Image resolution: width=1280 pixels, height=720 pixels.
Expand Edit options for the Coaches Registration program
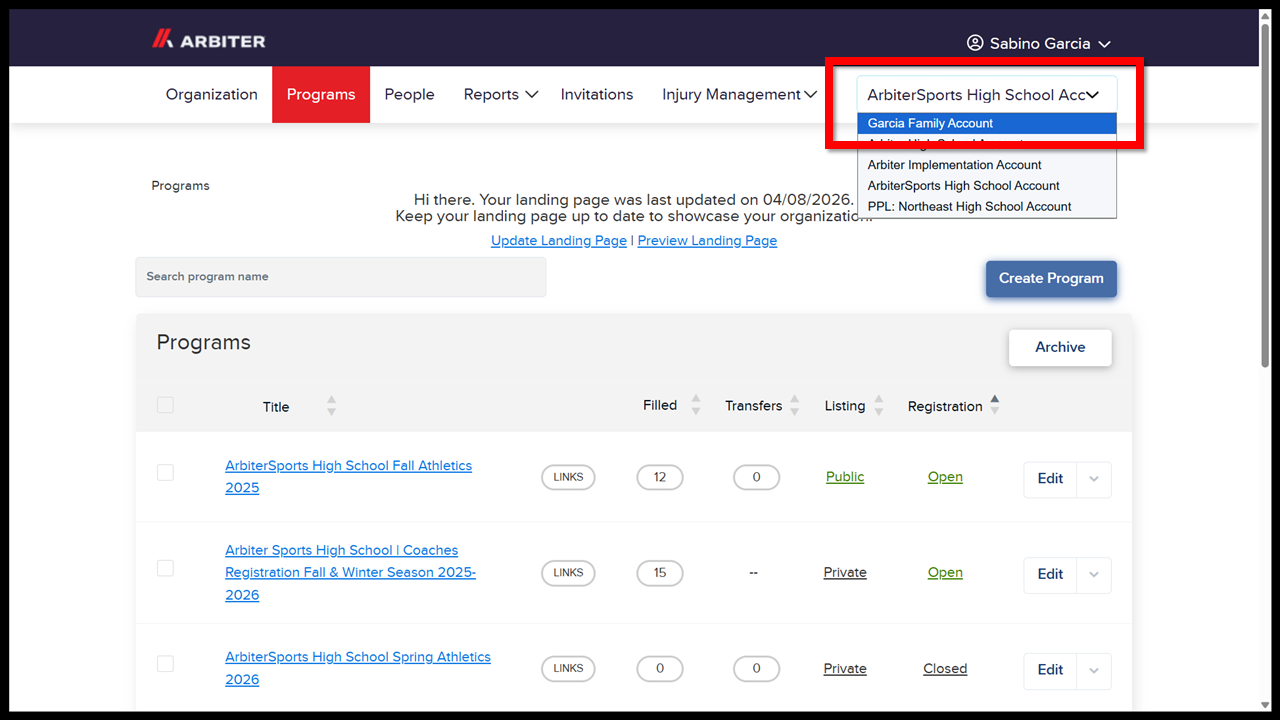click(1094, 574)
